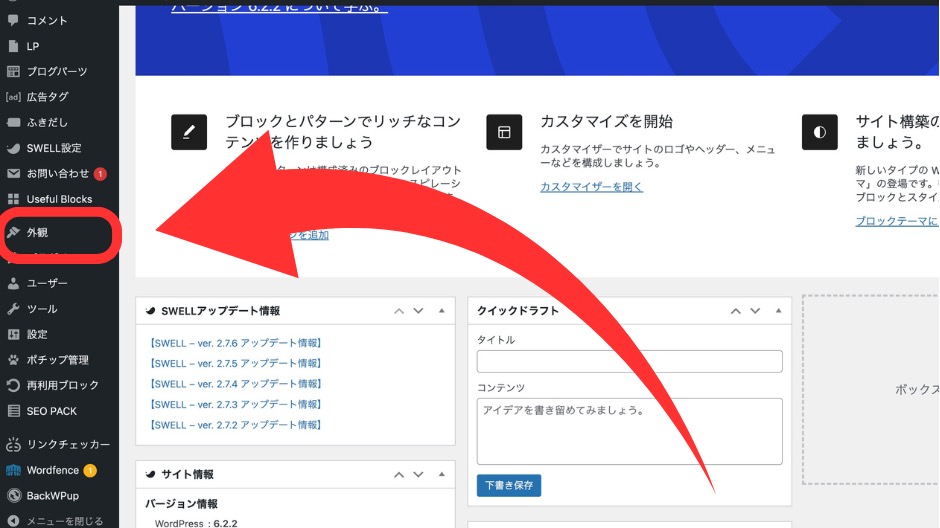The image size is (940, 528).
Task: Click the paintbrush icon beside 外観
Action: (13, 233)
